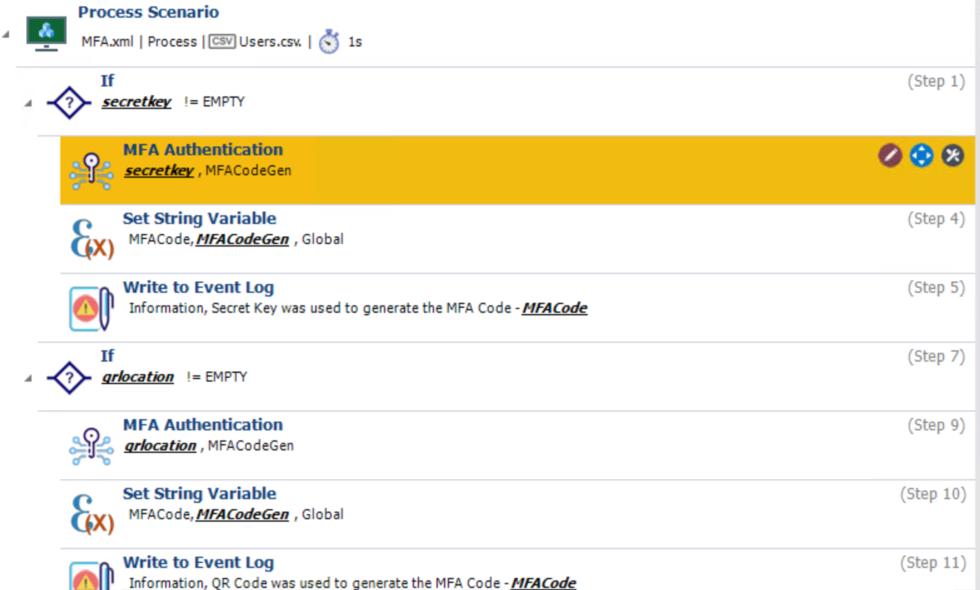Collapse the Process Scenario tree node
Viewport: 980px width, 590px height.
pos(7,33)
